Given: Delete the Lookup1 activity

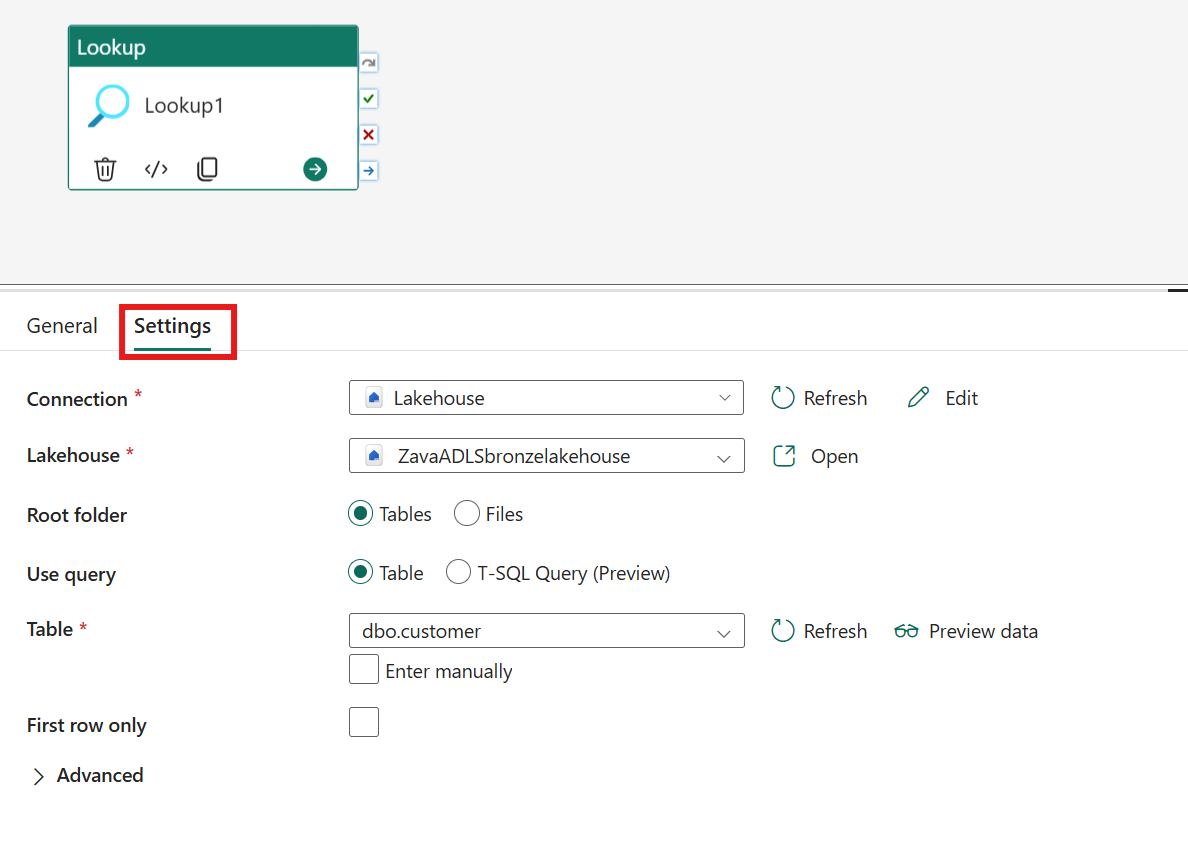Looking at the screenshot, I should click(104, 169).
